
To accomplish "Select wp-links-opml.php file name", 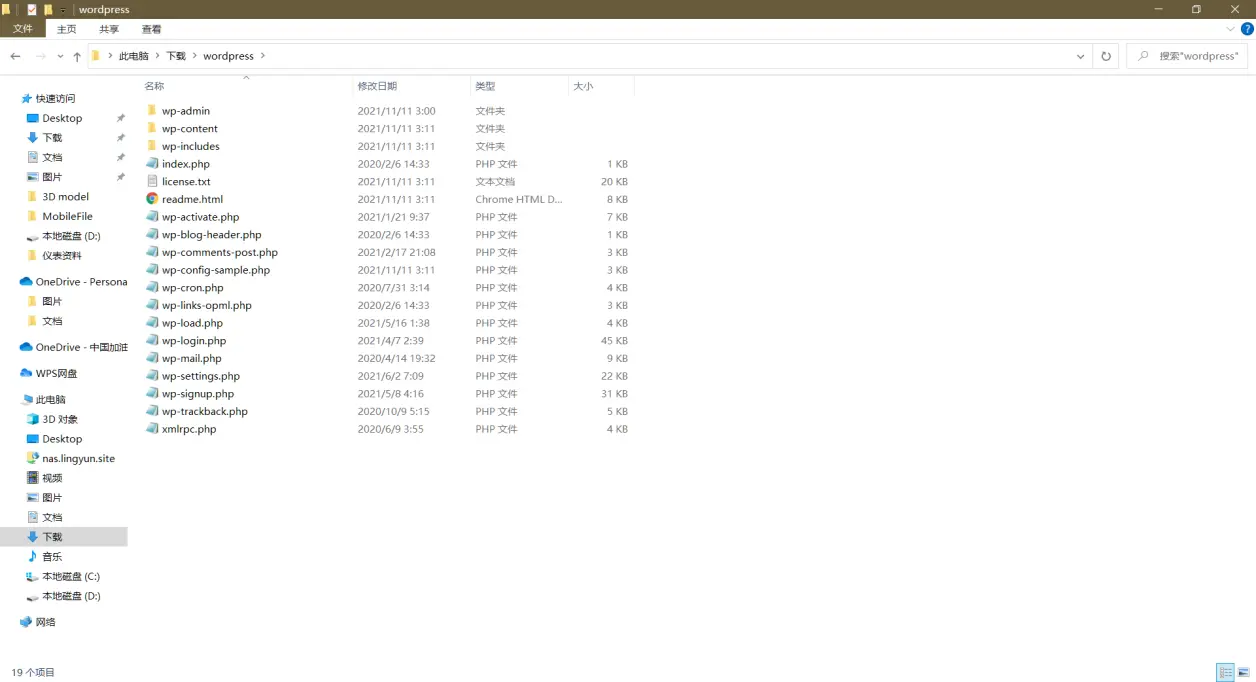I will (207, 305).
